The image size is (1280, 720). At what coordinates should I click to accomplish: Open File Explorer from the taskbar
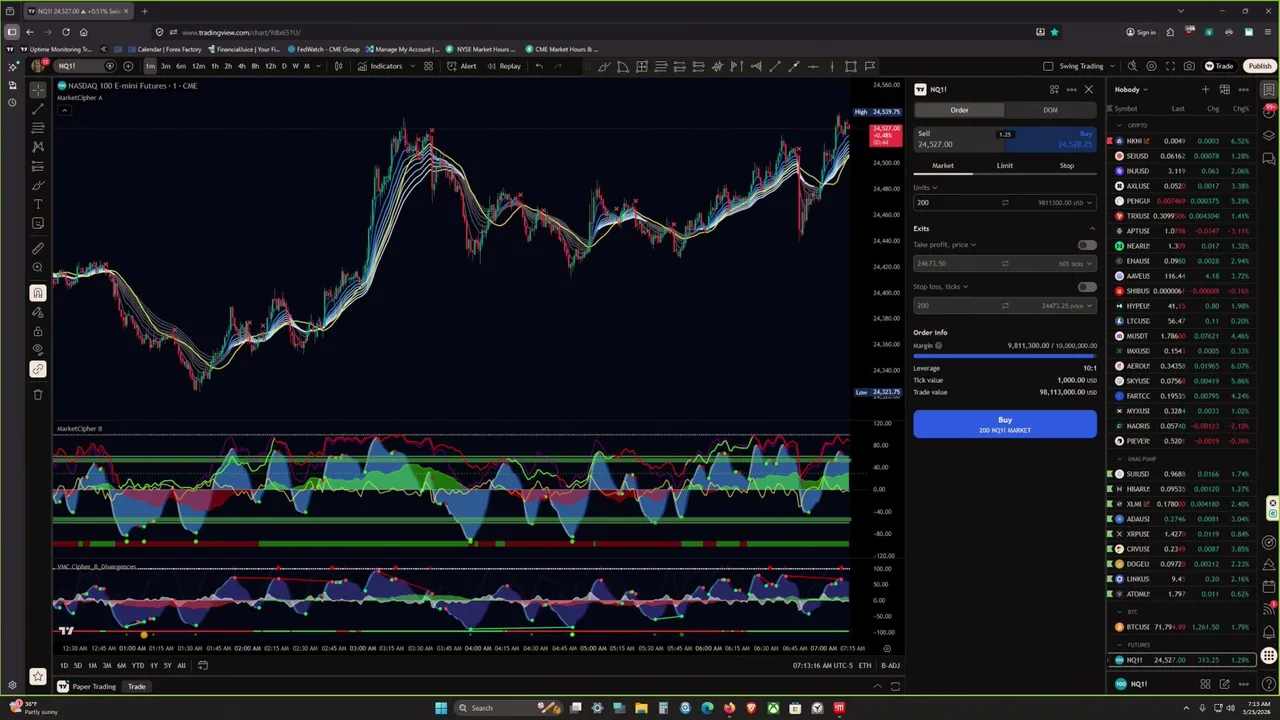[x=641, y=708]
